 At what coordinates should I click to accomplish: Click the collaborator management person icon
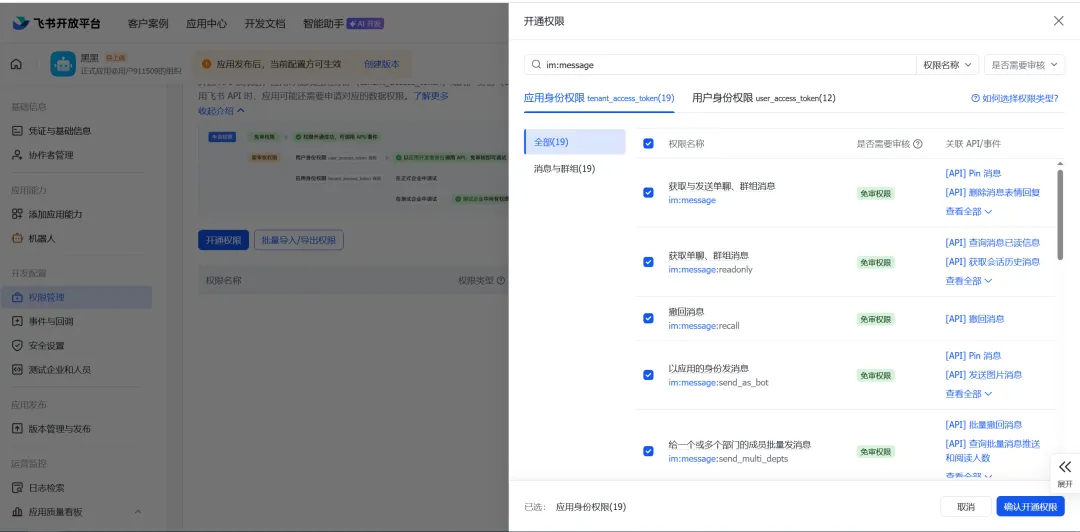(17, 155)
